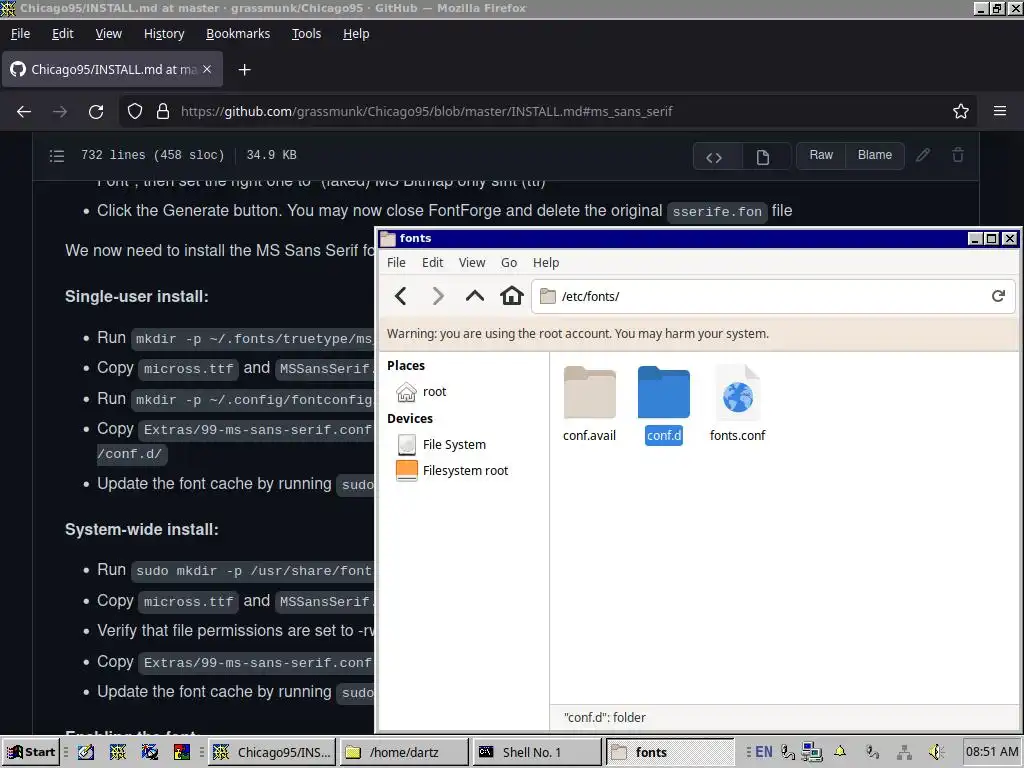Open Firefox File menu
Screen dimensions: 1024x768
pos(20,34)
